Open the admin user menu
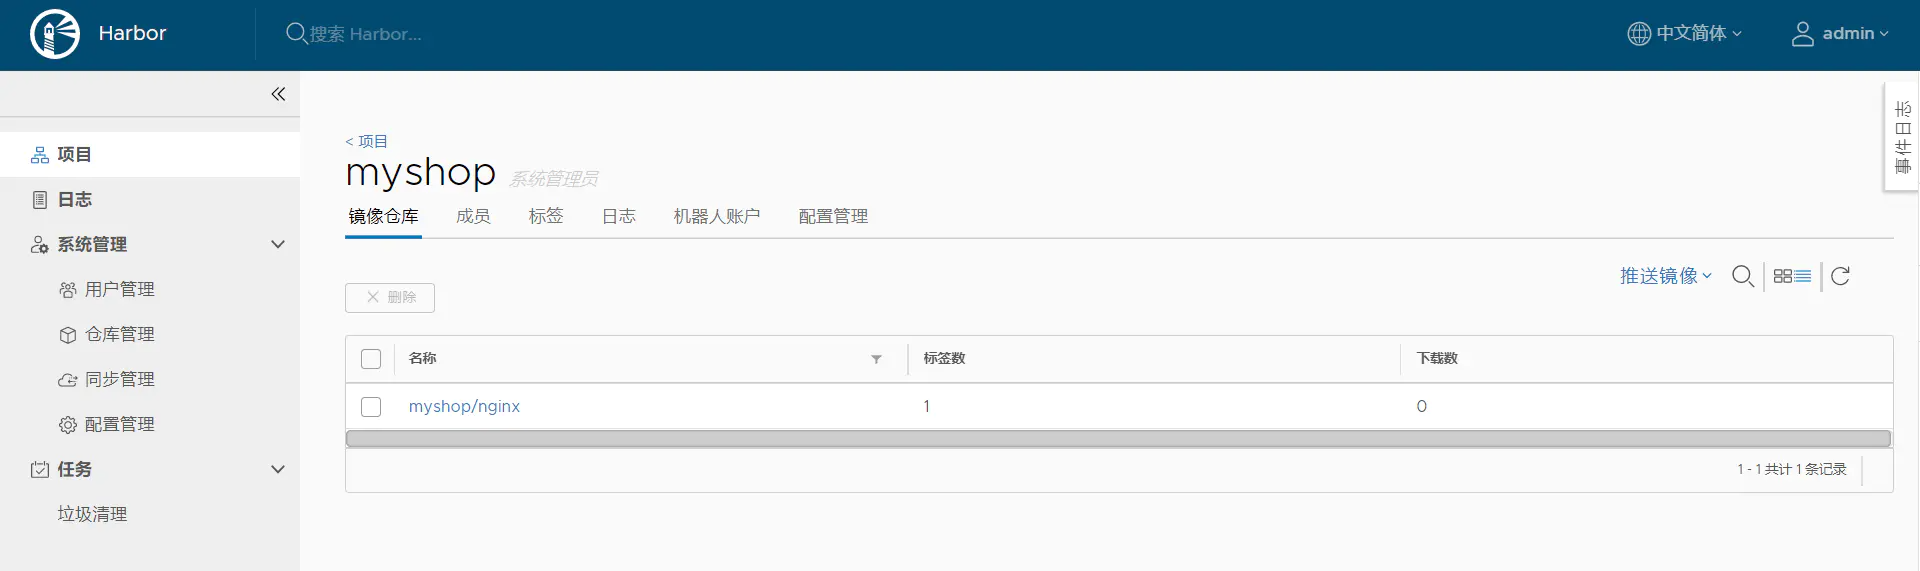Image resolution: width=1920 pixels, height=571 pixels. click(x=1840, y=34)
